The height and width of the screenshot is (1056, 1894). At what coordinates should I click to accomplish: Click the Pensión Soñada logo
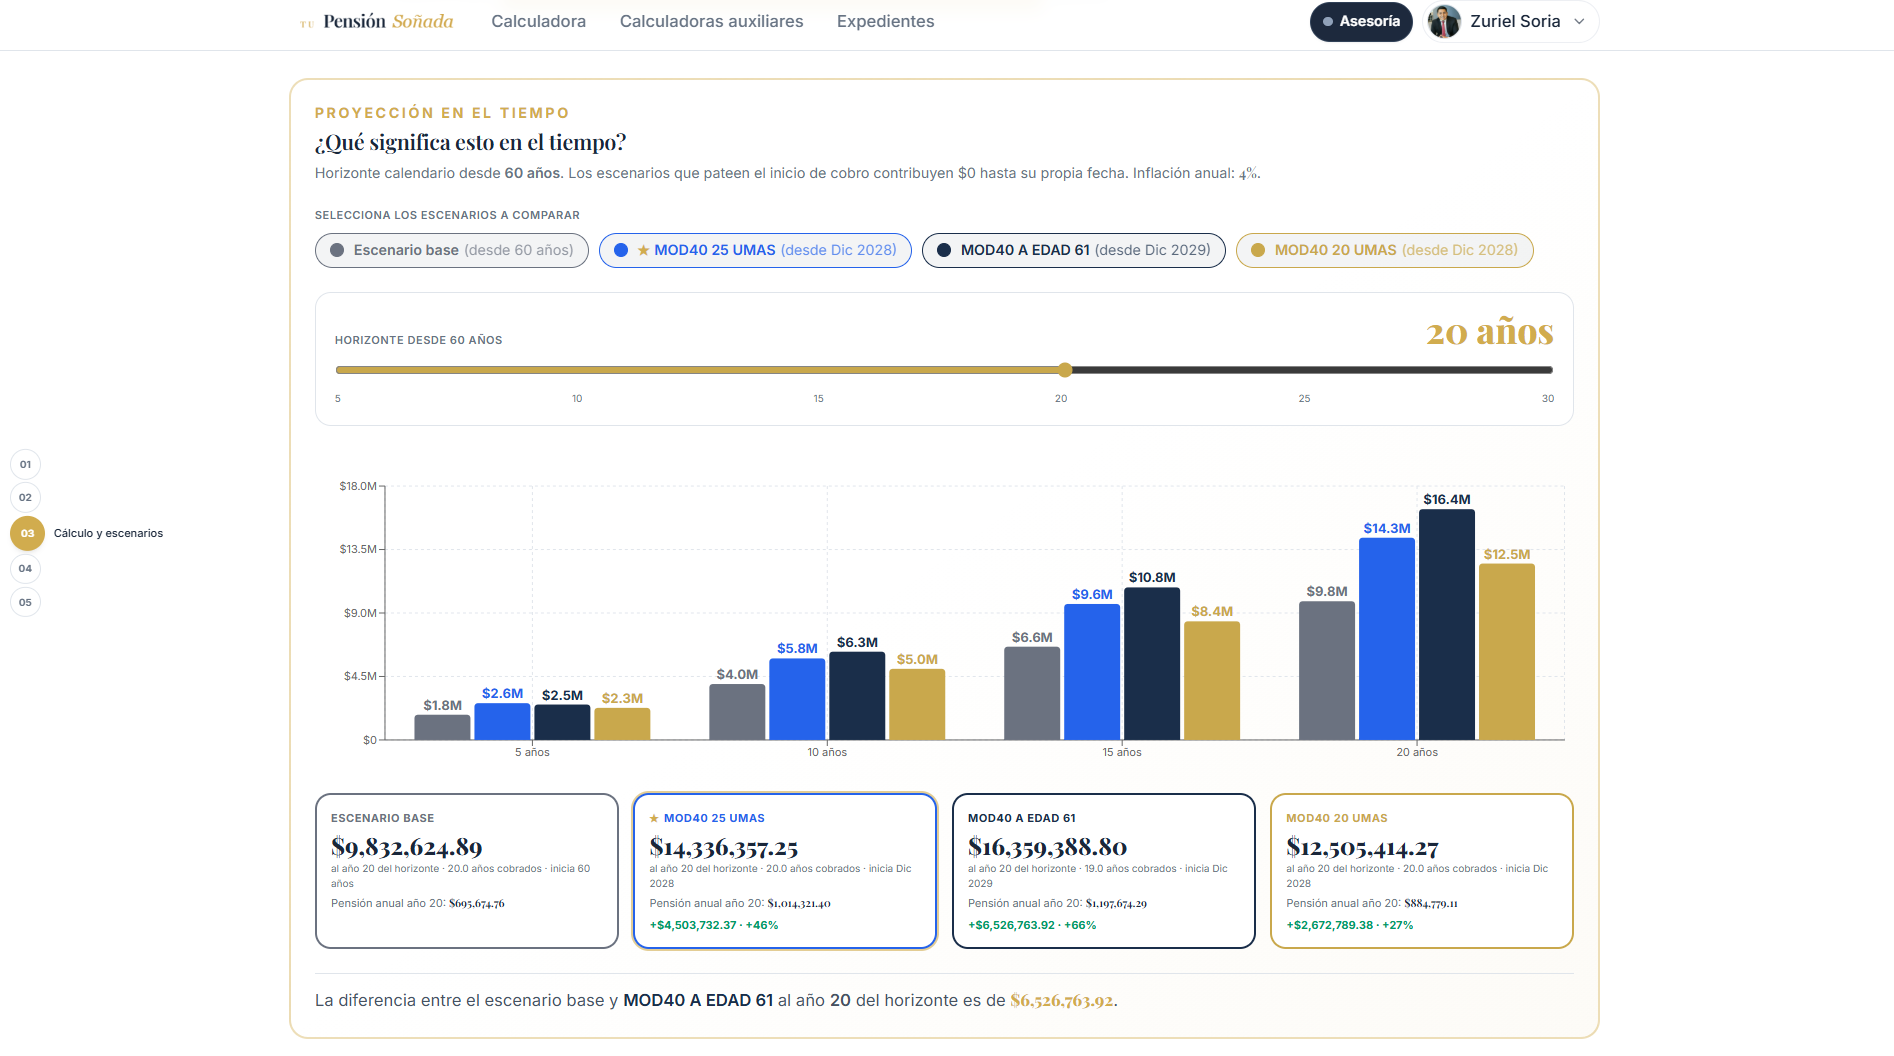point(377,22)
